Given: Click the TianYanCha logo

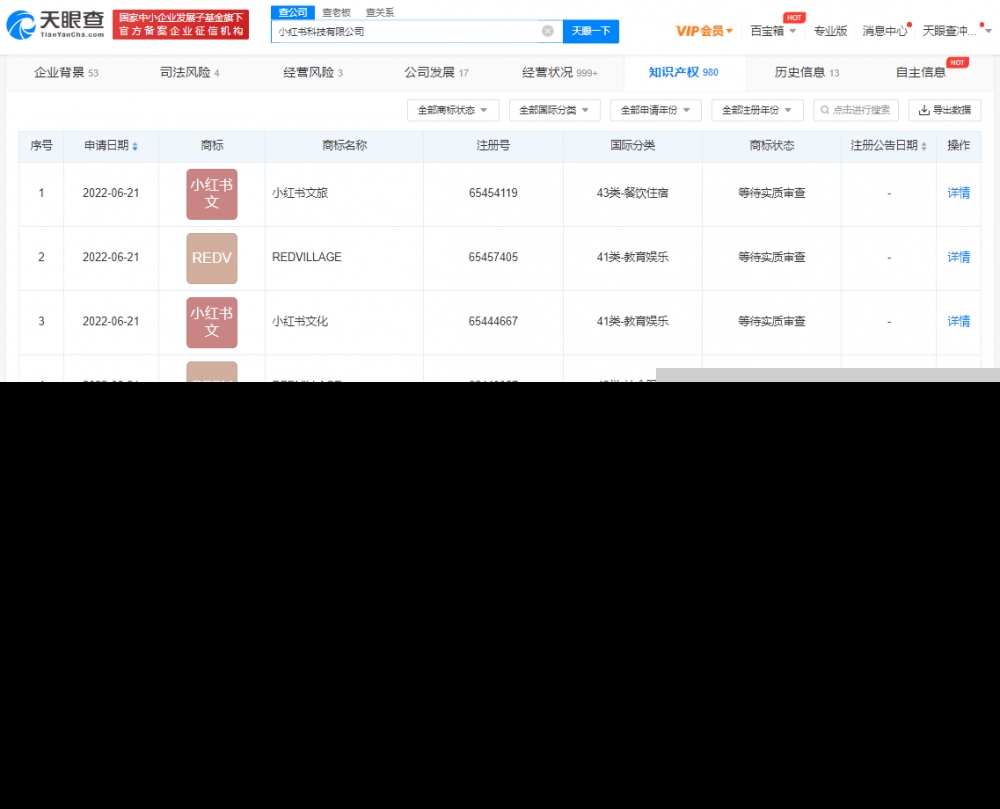Looking at the screenshot, I should pos(55,24).
